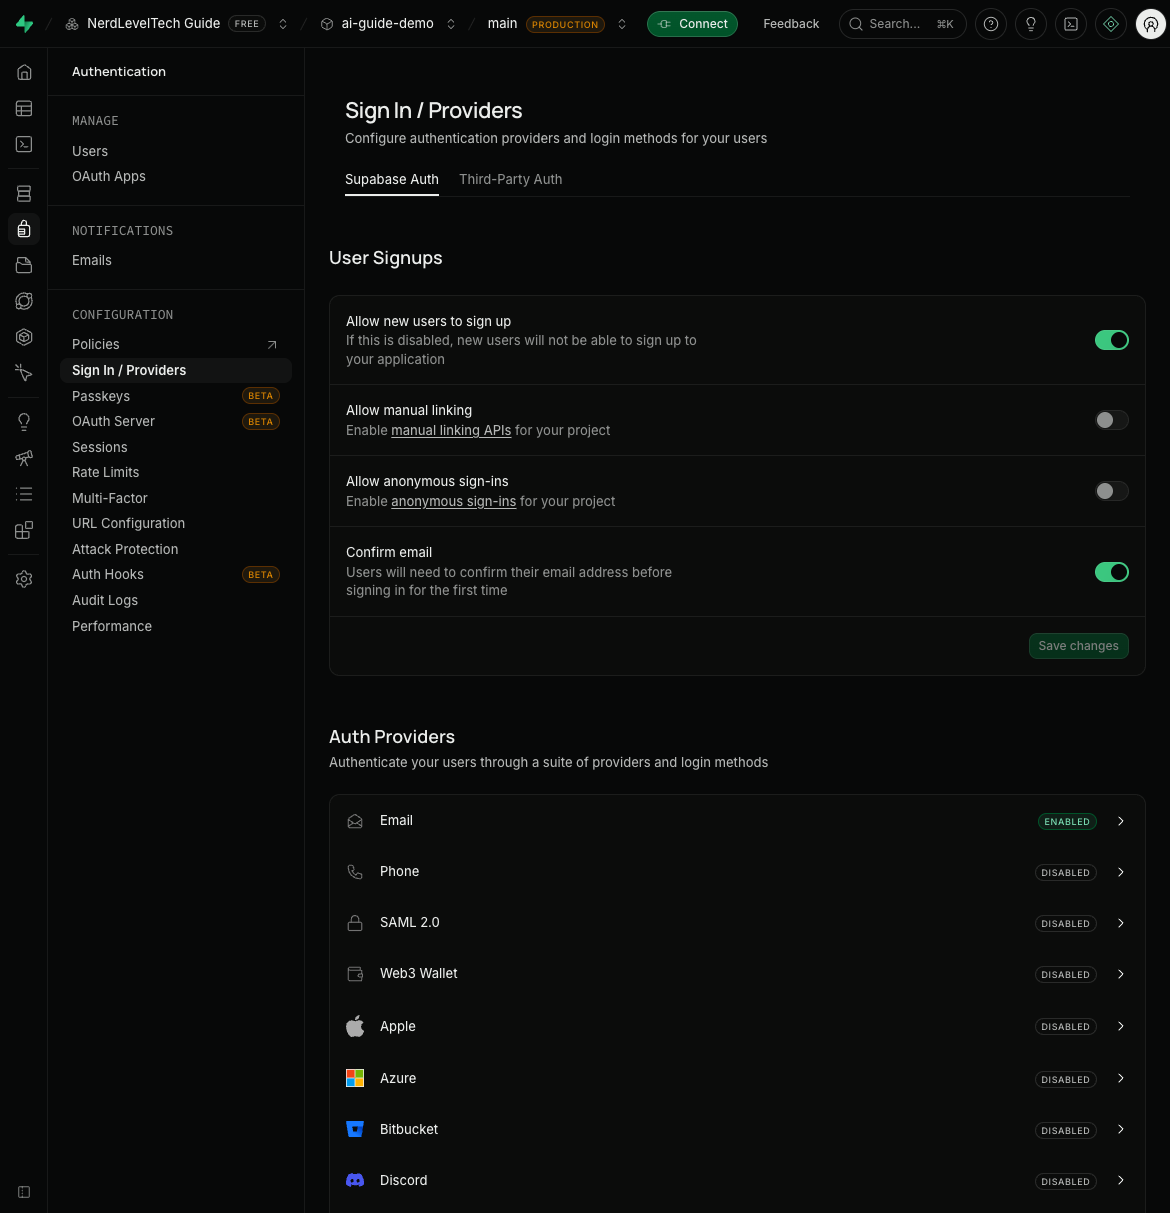Open the Table Editor sidebar icon
1170x1213 pixels.
coord(24,108)
